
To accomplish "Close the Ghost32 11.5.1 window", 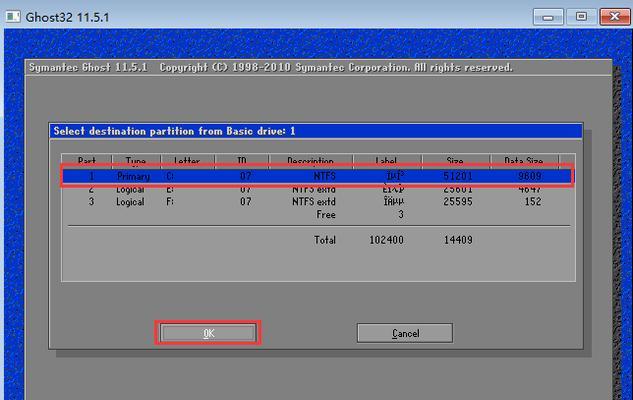I will click(614, 17).
